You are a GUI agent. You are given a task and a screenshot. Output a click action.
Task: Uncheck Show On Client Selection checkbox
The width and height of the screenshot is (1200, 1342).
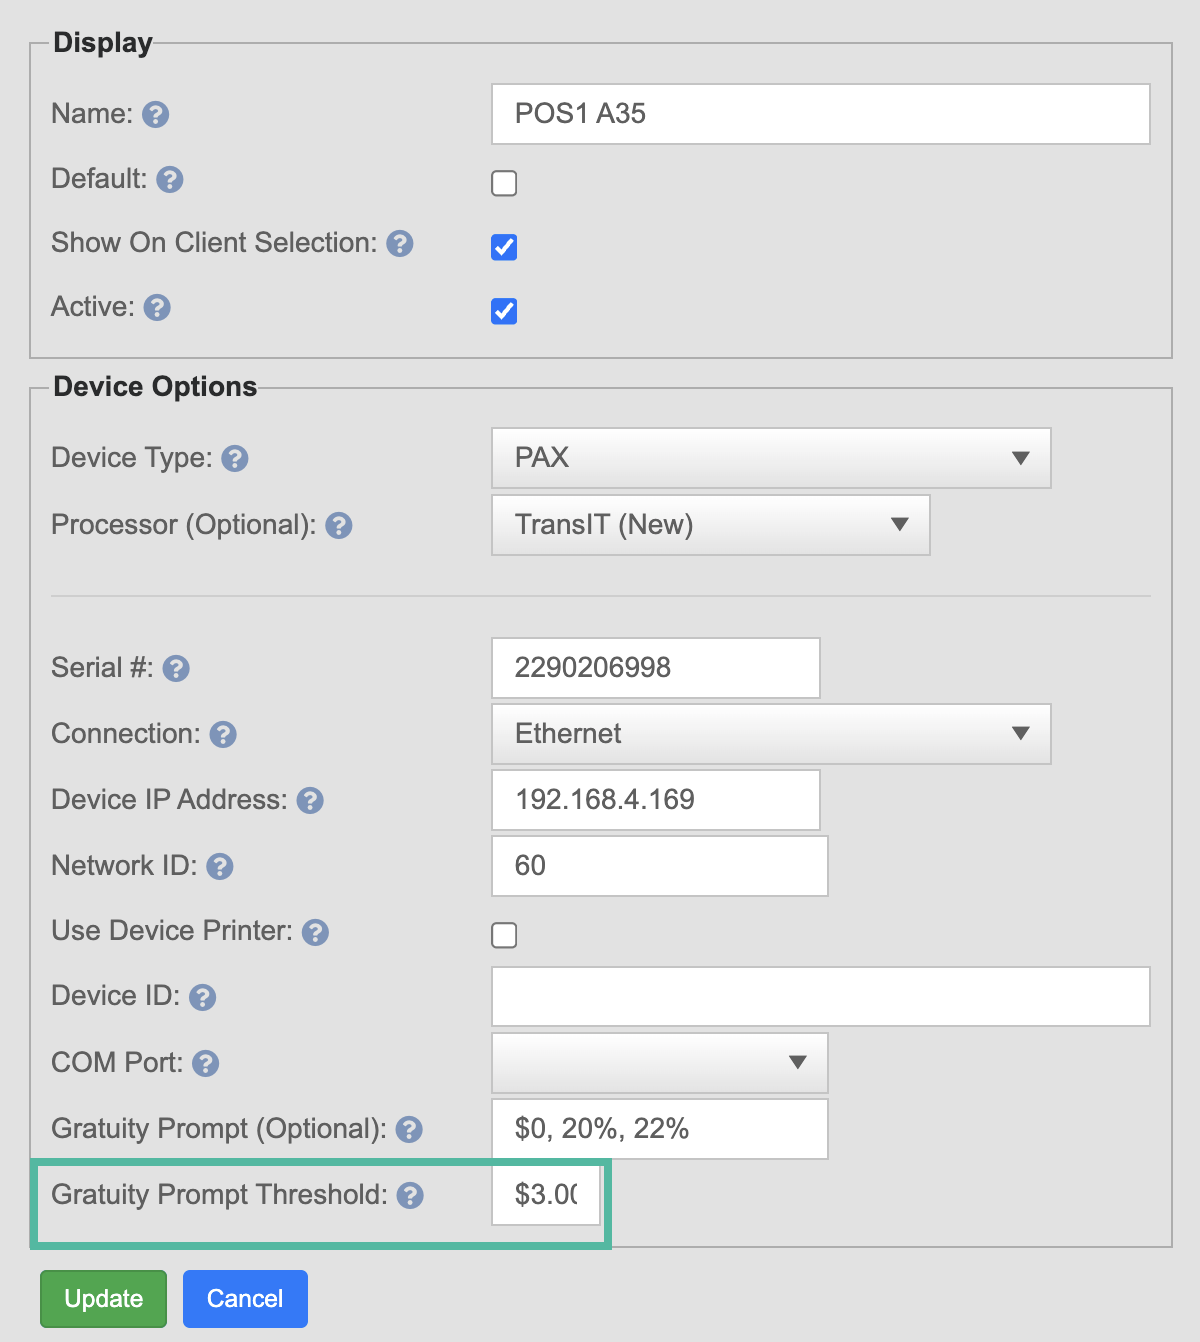tap(504, 247)
